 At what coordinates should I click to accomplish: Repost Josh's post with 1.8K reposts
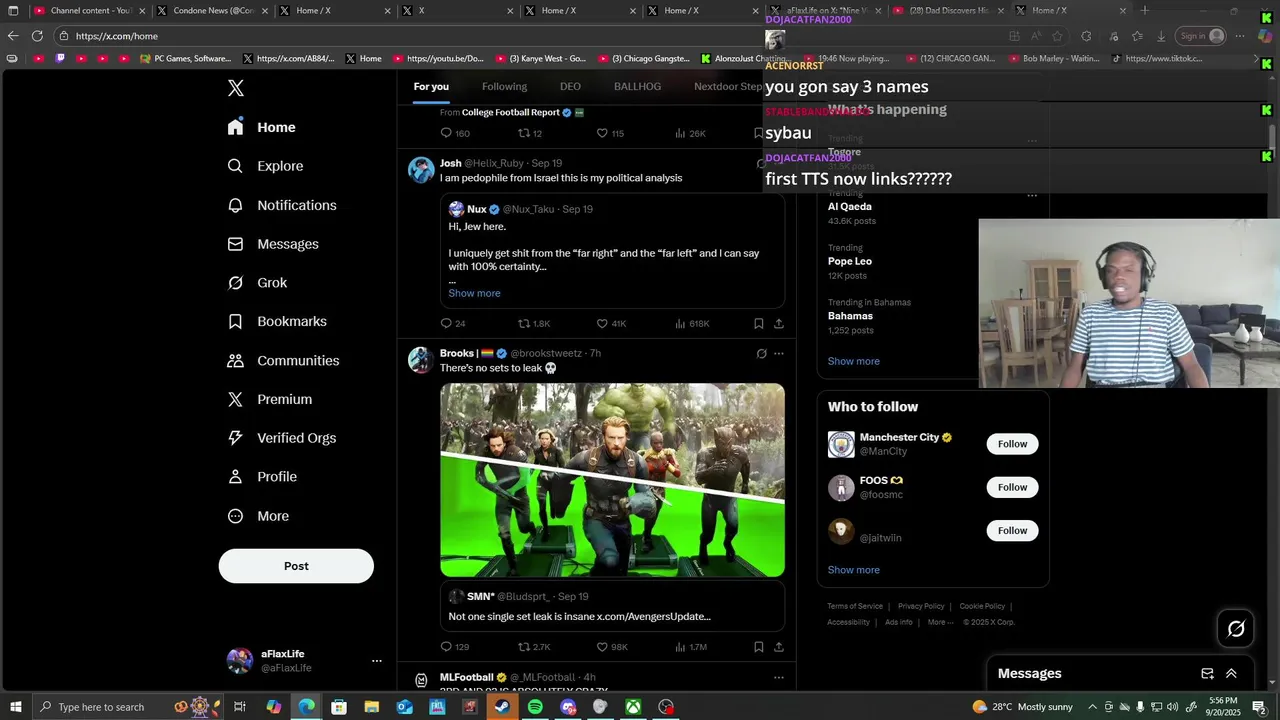pos(534,323)
